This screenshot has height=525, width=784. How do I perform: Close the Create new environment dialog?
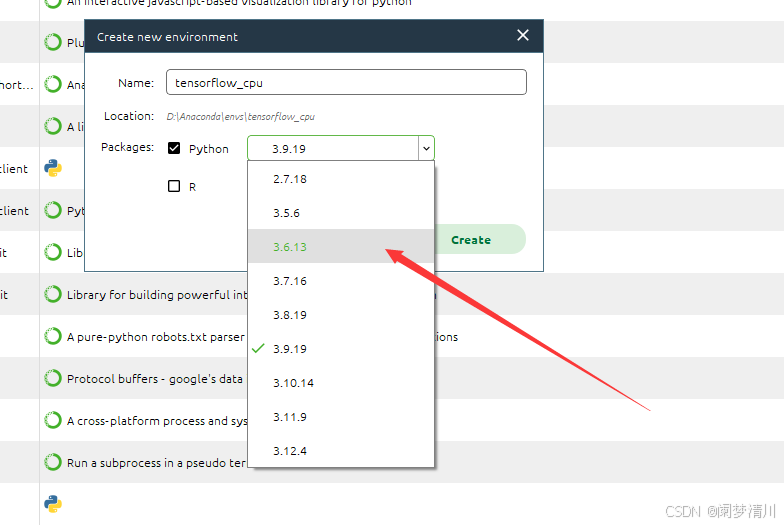coord(522,36)
